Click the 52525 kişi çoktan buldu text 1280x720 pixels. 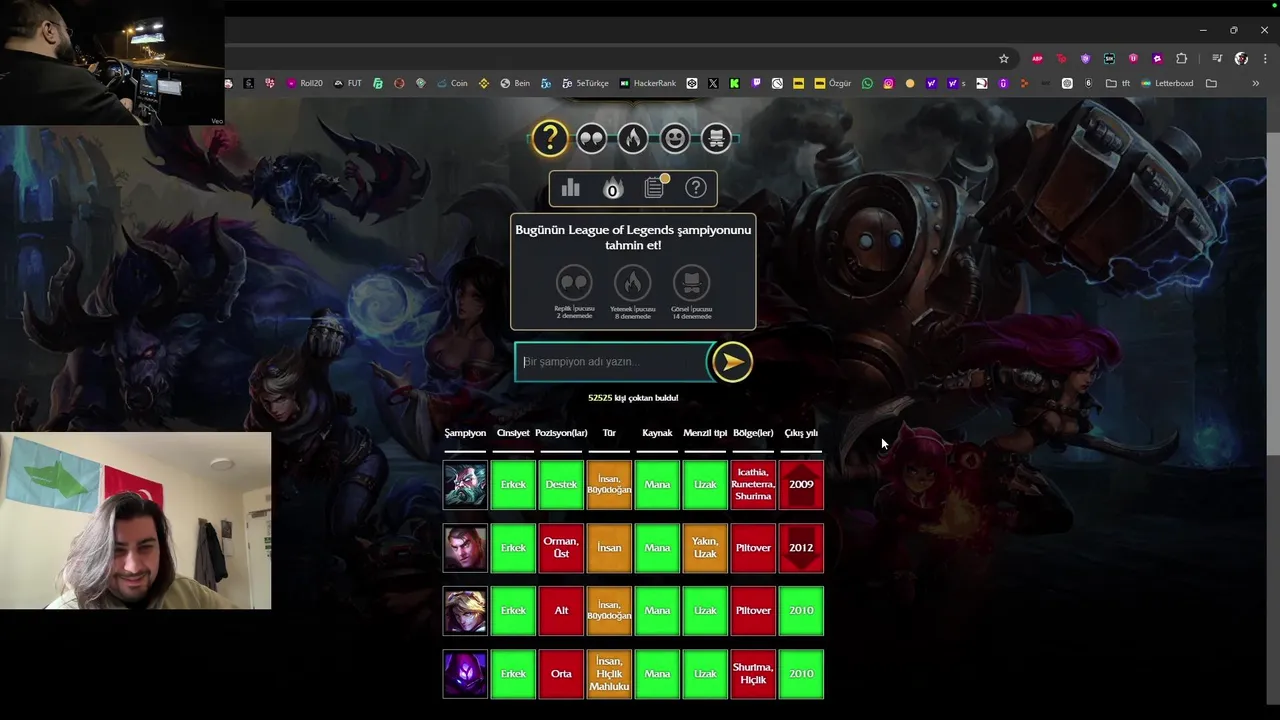pos(633,398)
